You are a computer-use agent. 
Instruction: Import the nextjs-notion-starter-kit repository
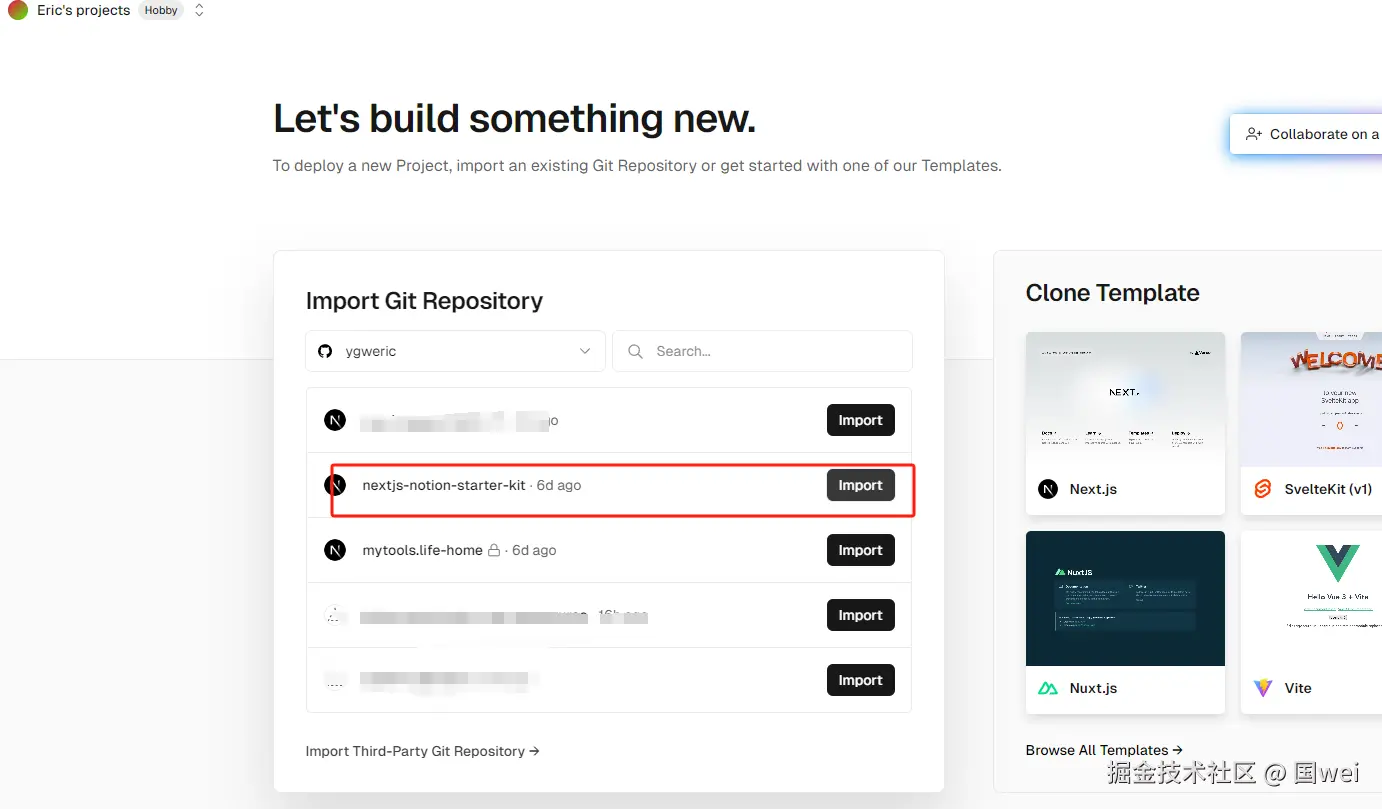(x=860, y=485)
